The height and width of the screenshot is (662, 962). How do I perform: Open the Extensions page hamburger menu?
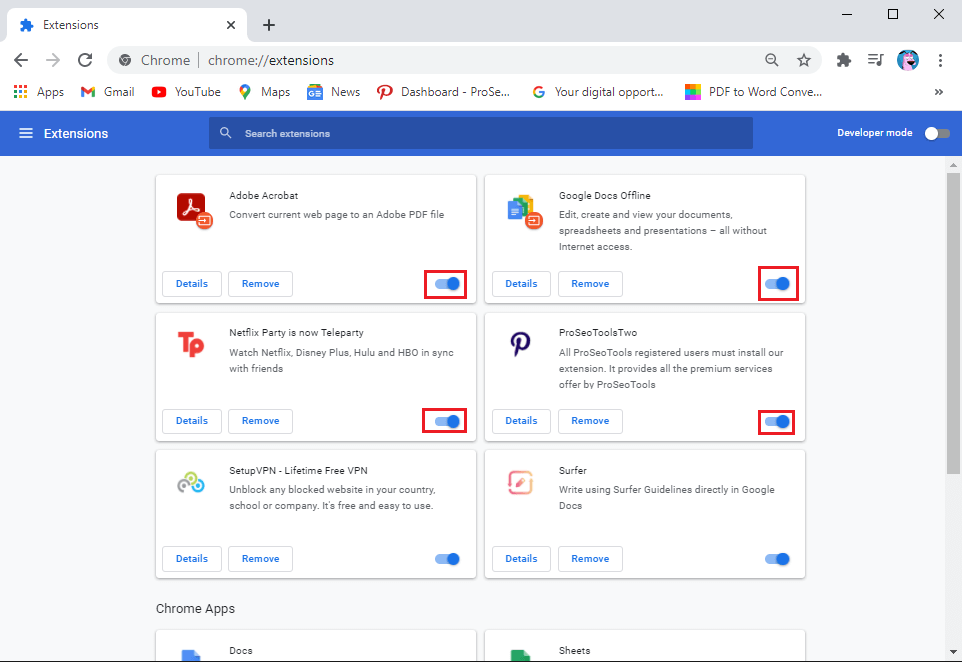25,132
